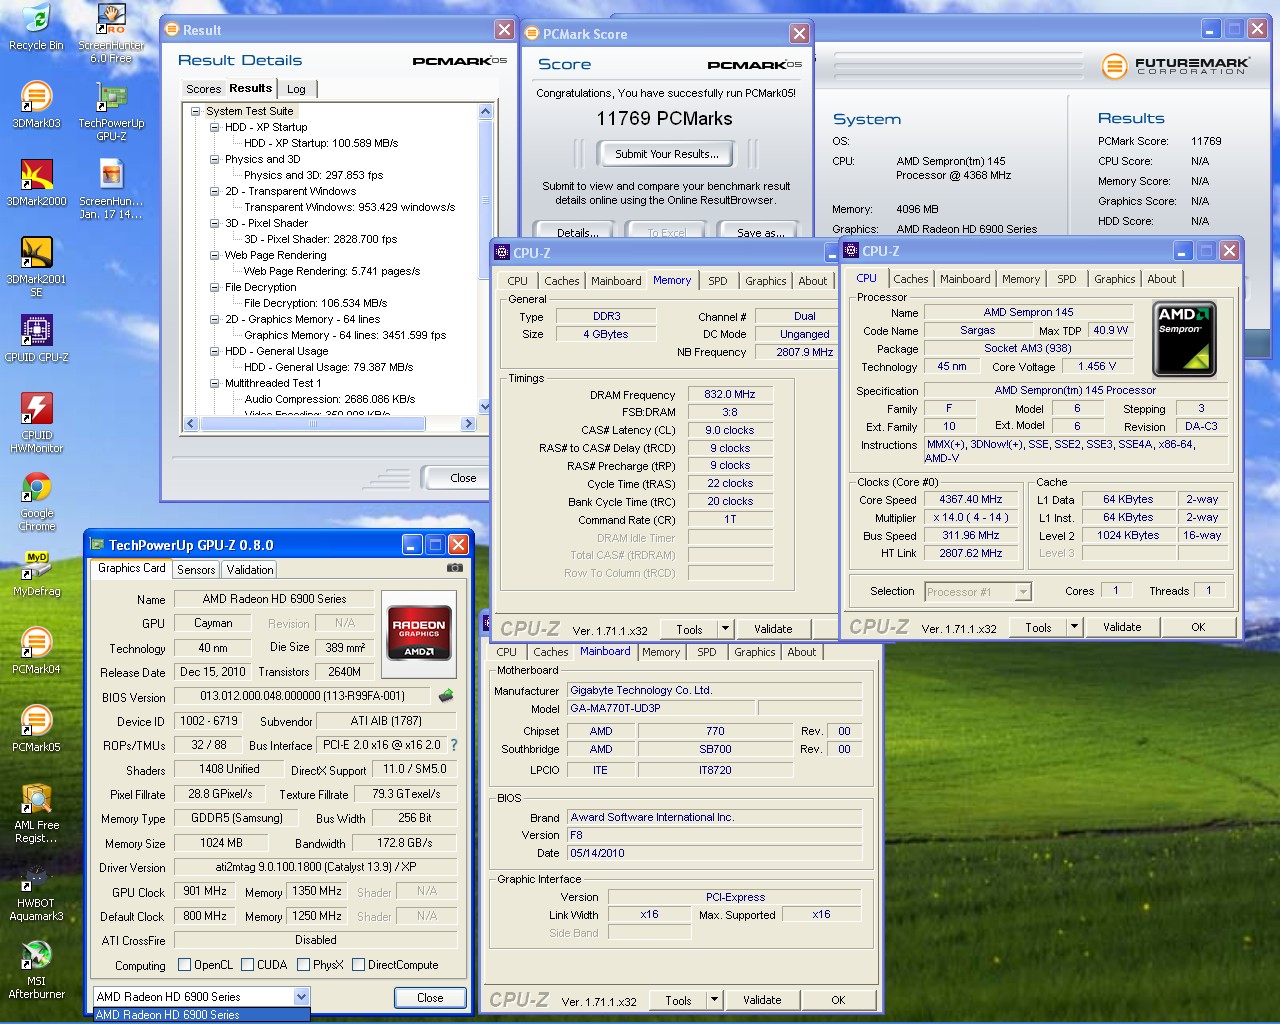This screenshot has width=1280, height=1024.
Task: Switch to Scores tab in Result Details
Action: 203,89
